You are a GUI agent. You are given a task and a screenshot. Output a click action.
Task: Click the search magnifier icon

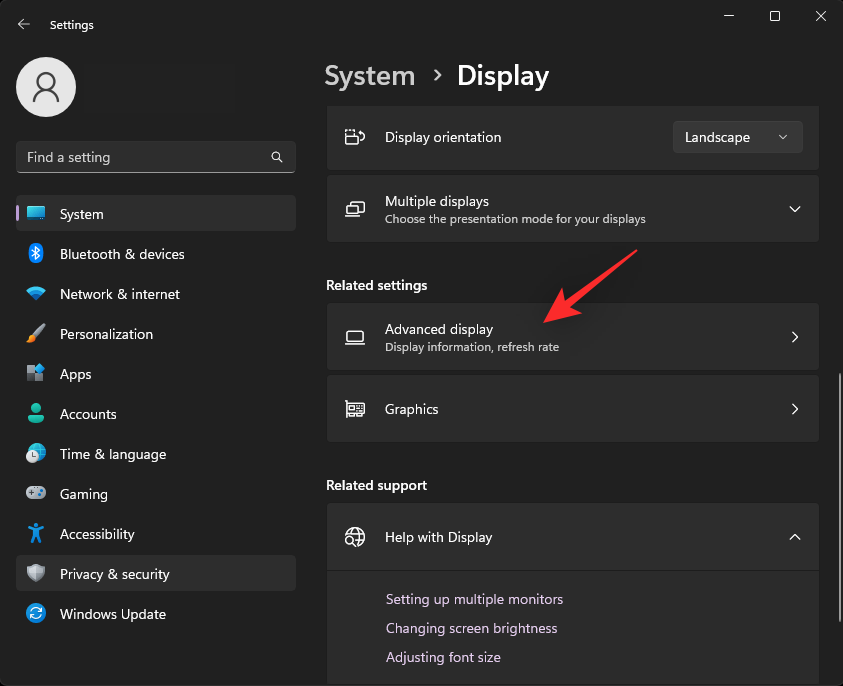click(x=276, y=157)
